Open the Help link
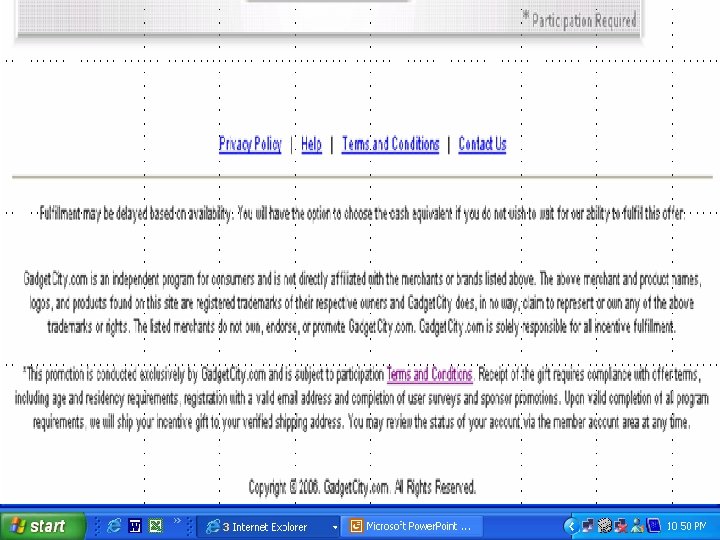 (311, 145)
